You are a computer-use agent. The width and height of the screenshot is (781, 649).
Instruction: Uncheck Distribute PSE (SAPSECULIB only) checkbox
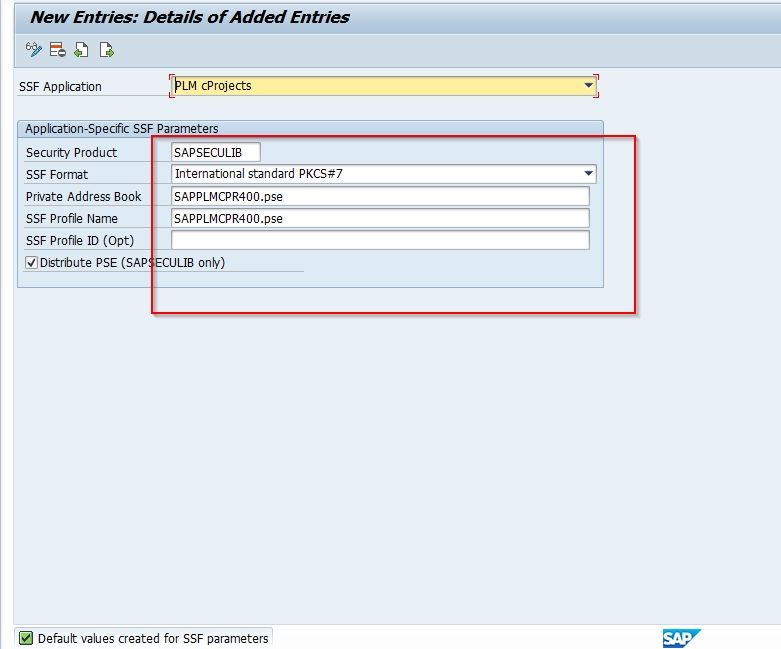(x=31, y=262)
